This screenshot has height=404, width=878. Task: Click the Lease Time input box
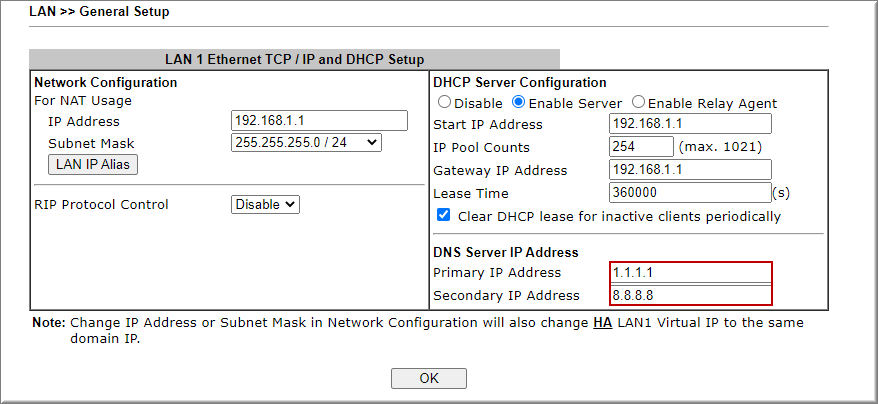point(689,193)
